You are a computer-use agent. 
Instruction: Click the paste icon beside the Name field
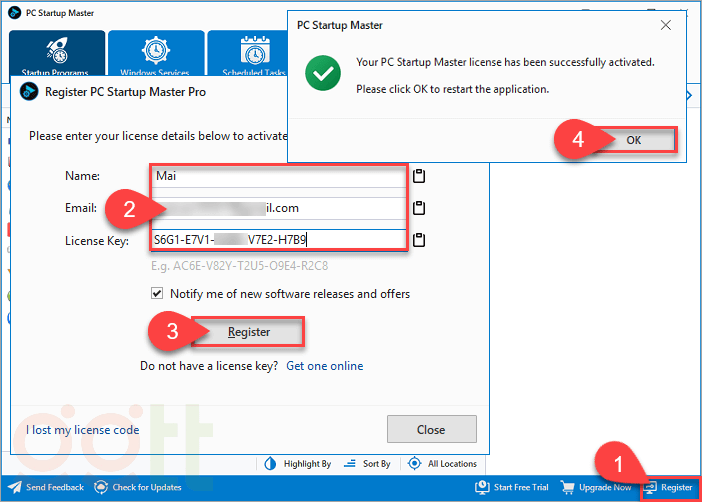[x=420, y=177]
